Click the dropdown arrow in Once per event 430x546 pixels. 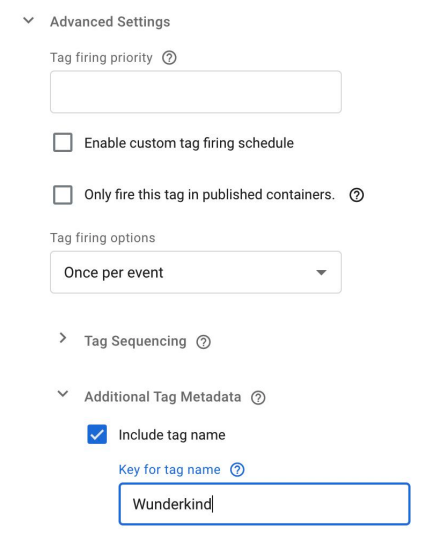(x=321, y=272)
